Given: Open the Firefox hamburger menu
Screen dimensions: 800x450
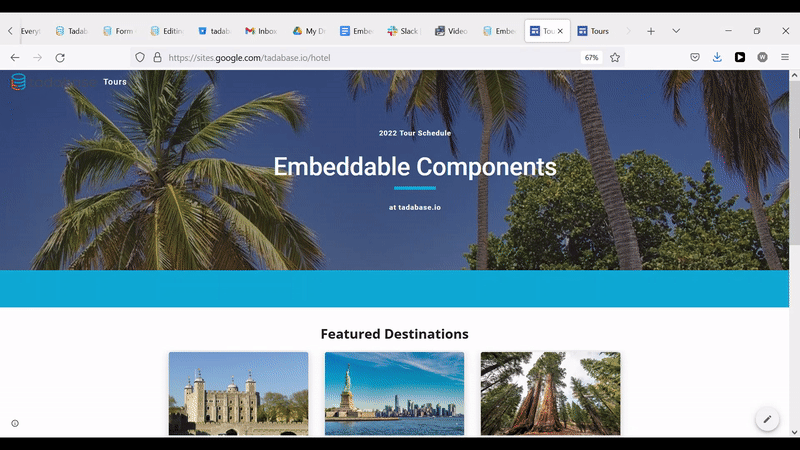Looking at the screenshot, I should (x=785, y=57).
